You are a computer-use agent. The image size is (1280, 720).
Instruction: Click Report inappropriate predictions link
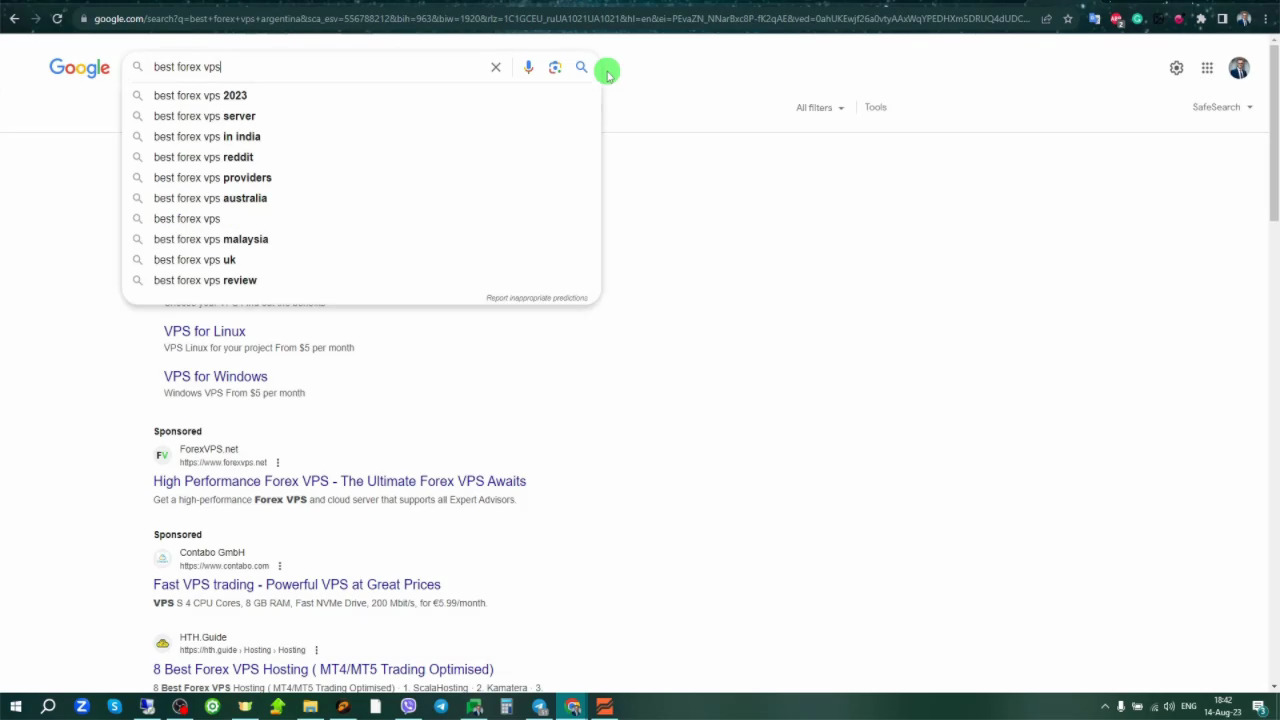(537, 298)
